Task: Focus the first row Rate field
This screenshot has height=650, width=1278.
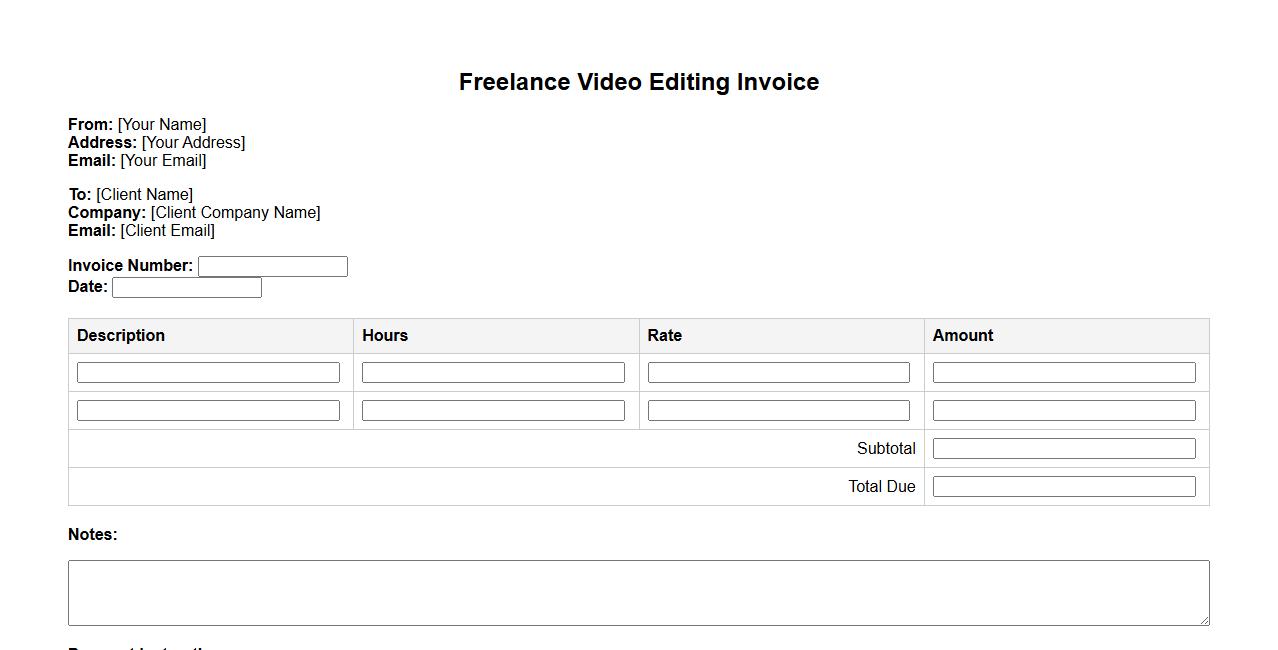Action: [778, 373]
